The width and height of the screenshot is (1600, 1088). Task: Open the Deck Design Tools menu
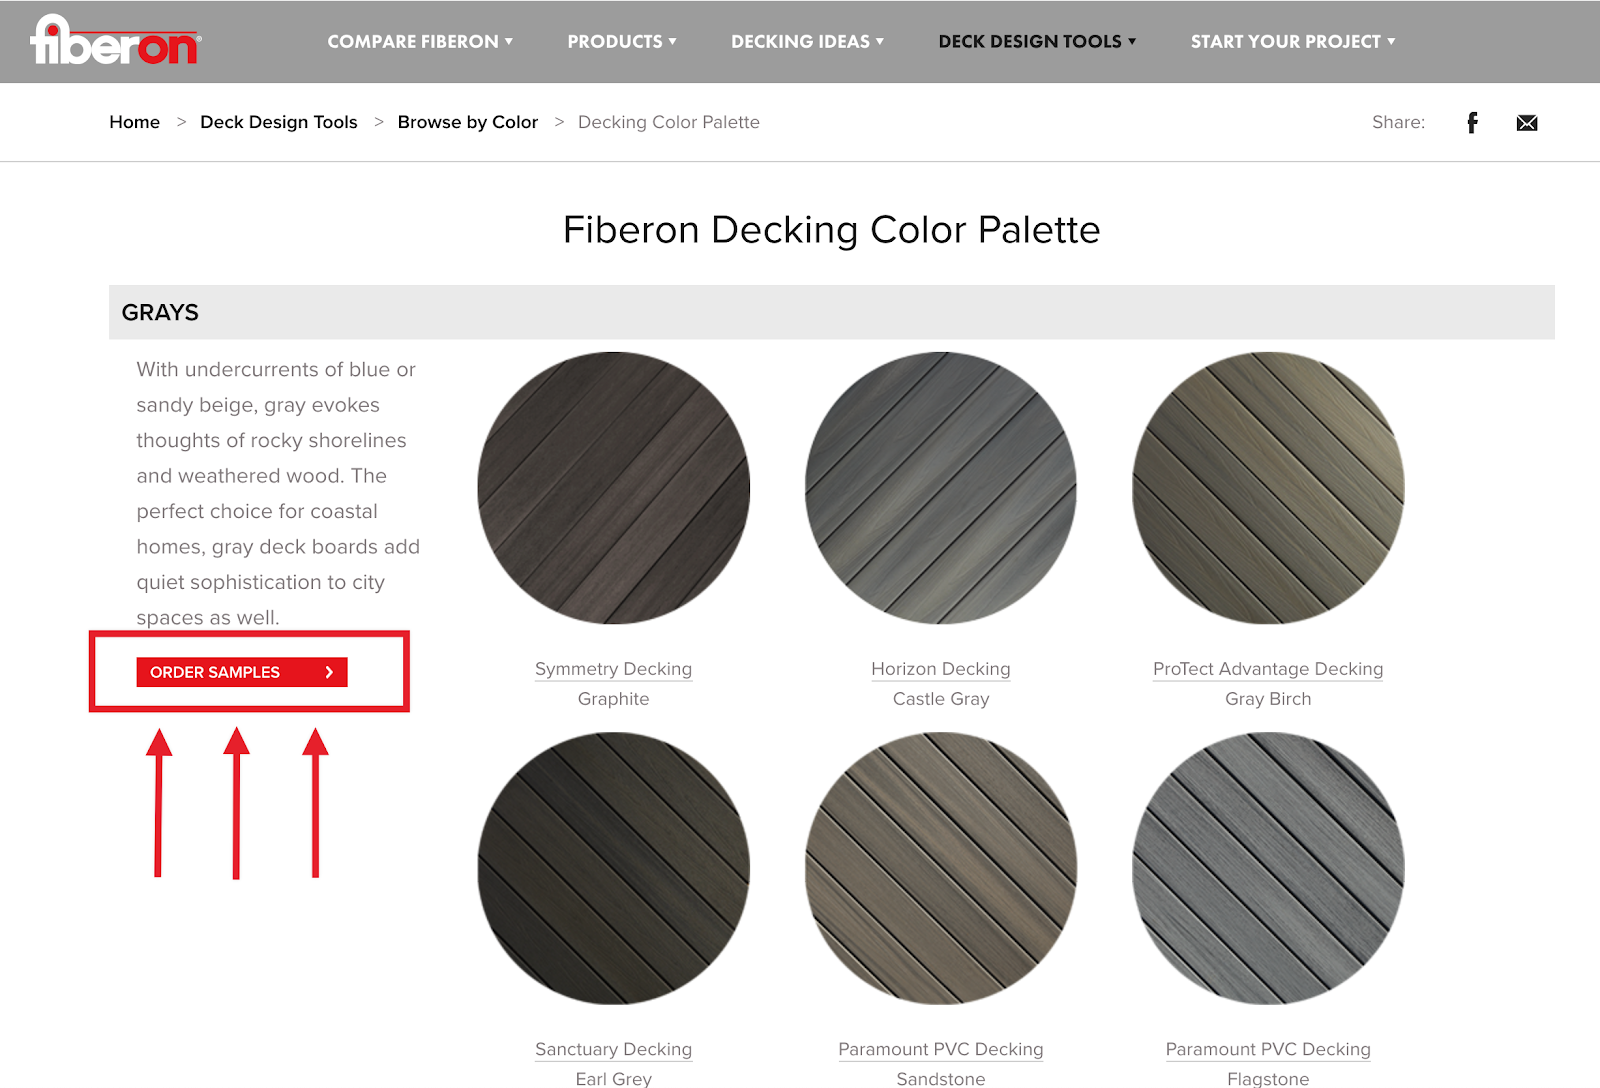pyautogui.click(x=1037, y=42)
